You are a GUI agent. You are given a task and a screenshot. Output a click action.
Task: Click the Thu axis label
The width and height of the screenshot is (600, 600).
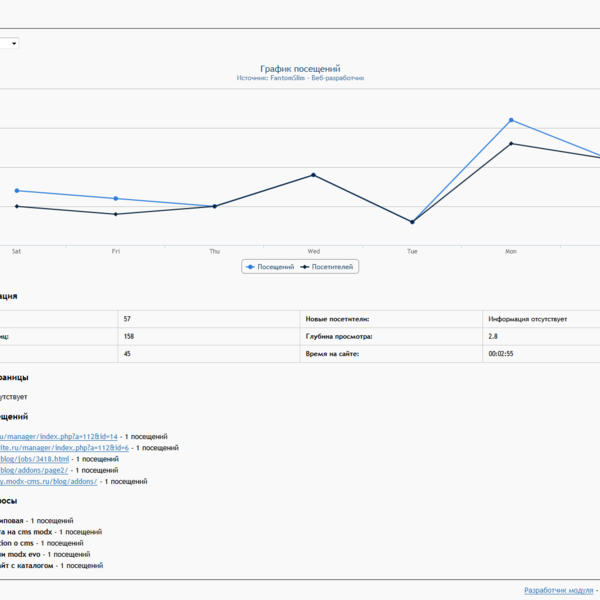click(x=214, y=251)
